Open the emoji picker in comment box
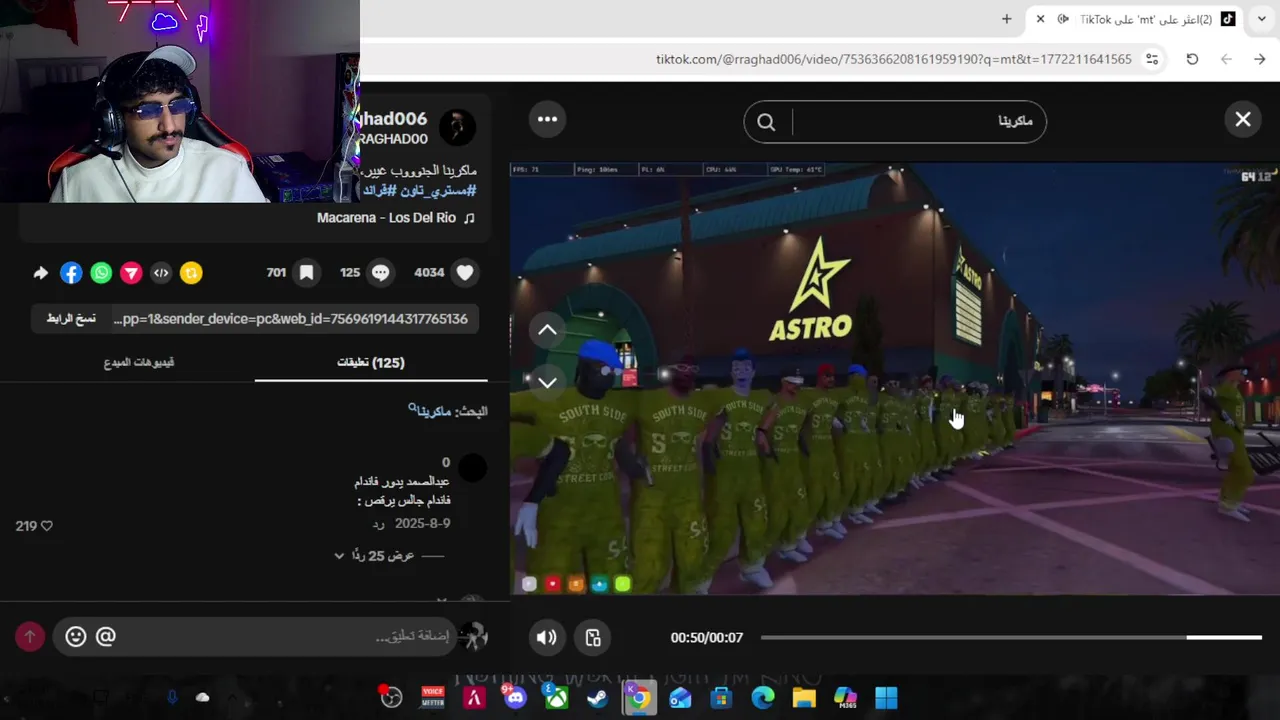The height and width of the screenshot is (720, 1280). coord(75,636)
